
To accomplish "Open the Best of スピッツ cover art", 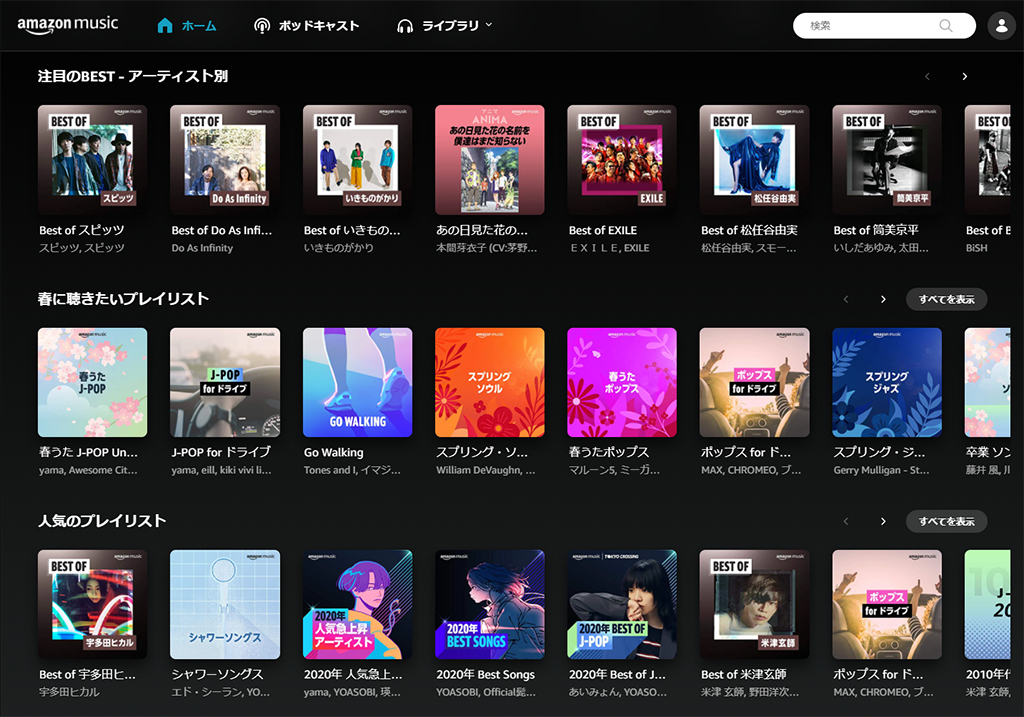I will tap(92, 160).
